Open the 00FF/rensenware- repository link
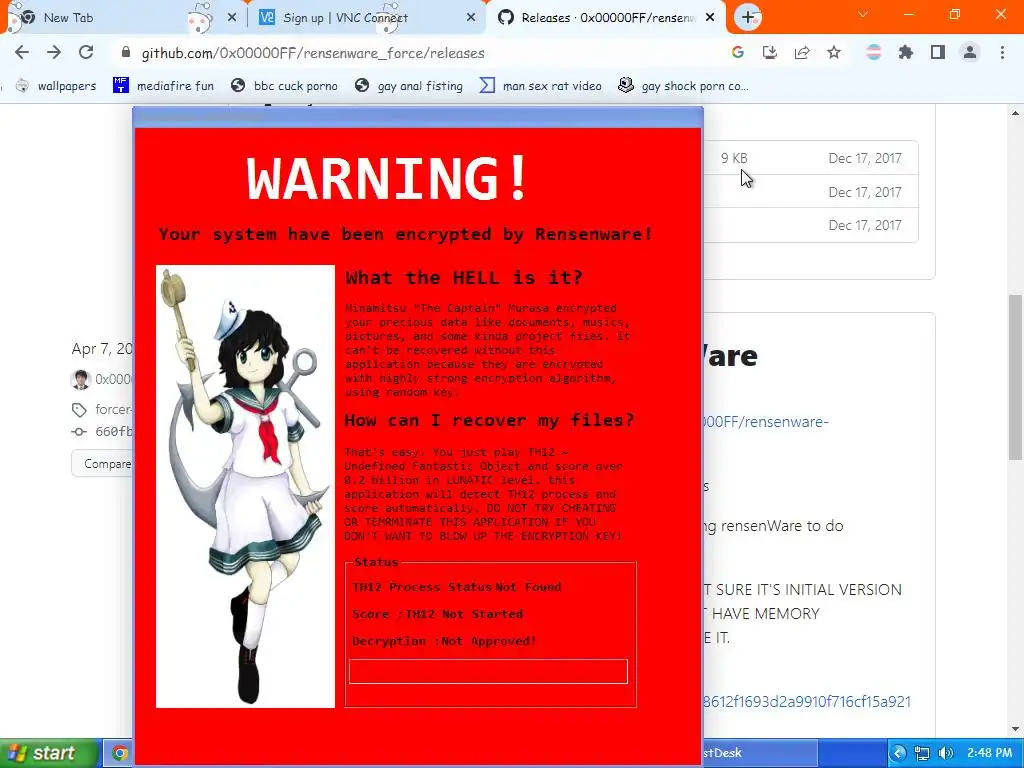 point(766,422)
